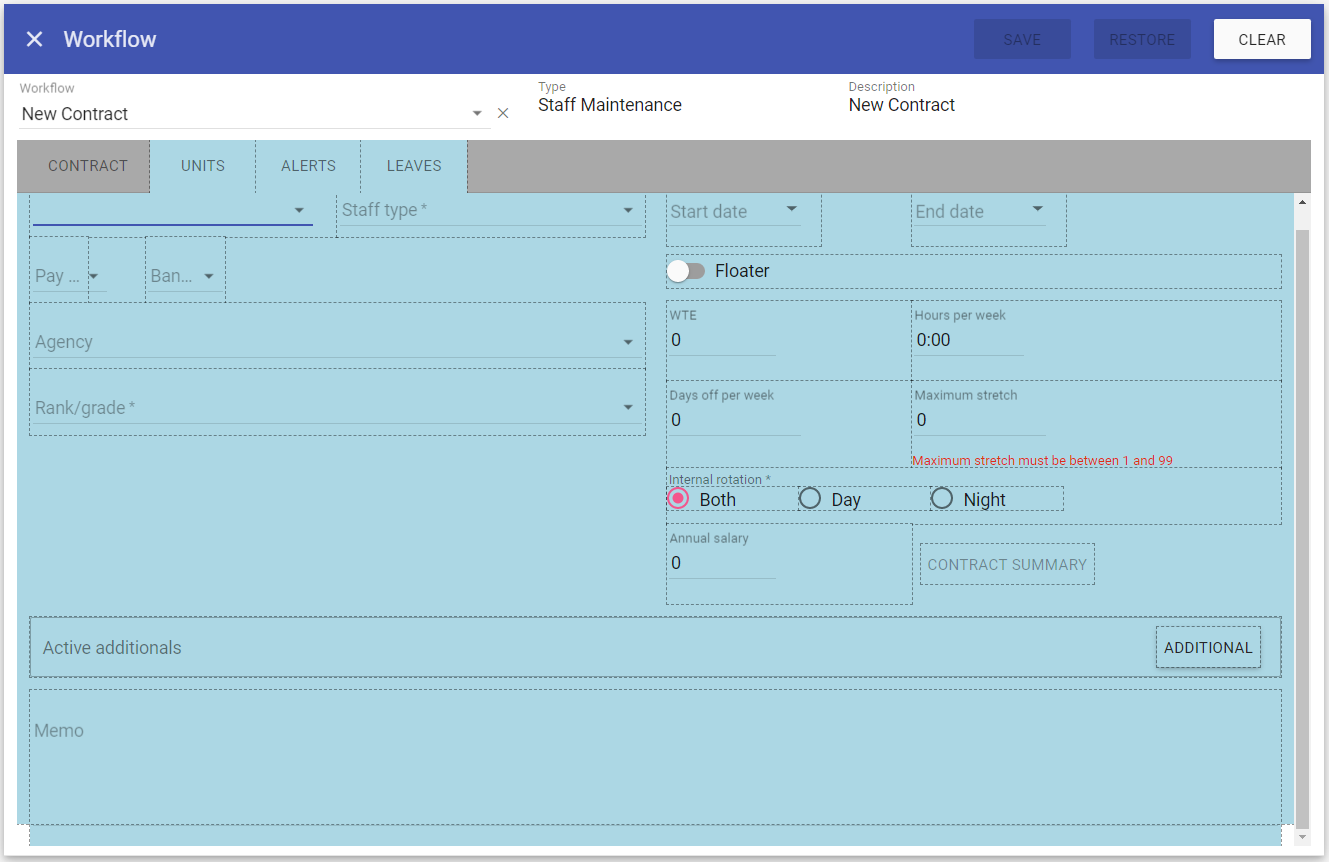This screenshot has height=862, width=1329.
Task: Open the Agency dropdown list
Action: [628, 343]
